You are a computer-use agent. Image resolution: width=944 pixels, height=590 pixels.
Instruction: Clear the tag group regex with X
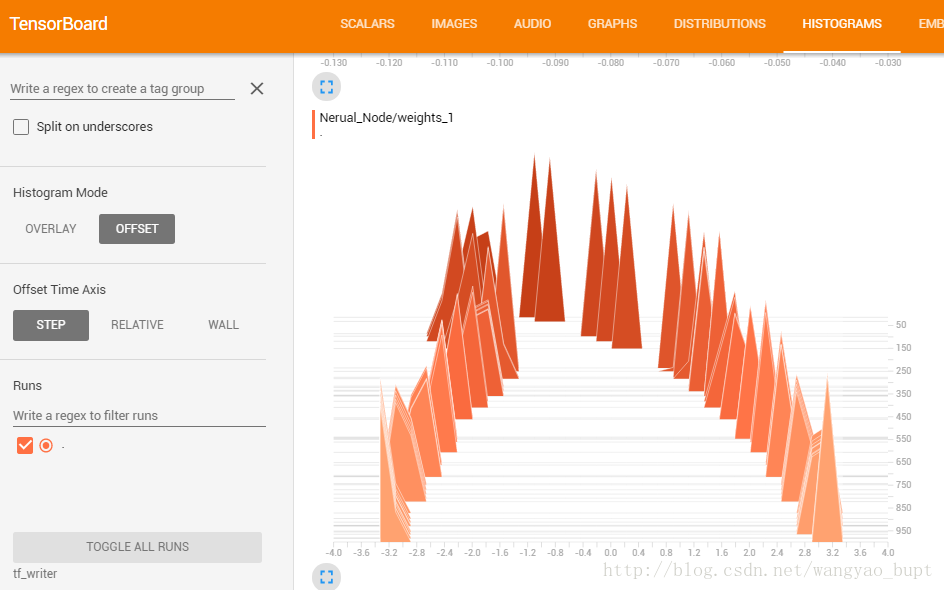tap(257, 88)
